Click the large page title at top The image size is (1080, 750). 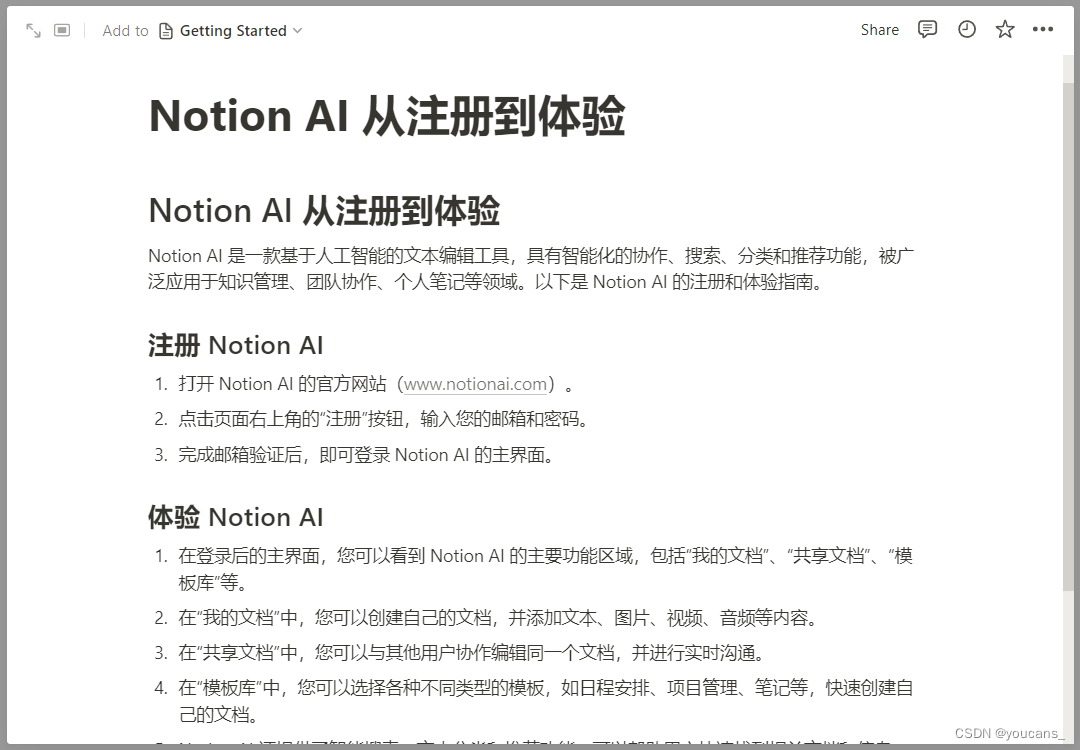pyautogui.click(x=387, y=116)
